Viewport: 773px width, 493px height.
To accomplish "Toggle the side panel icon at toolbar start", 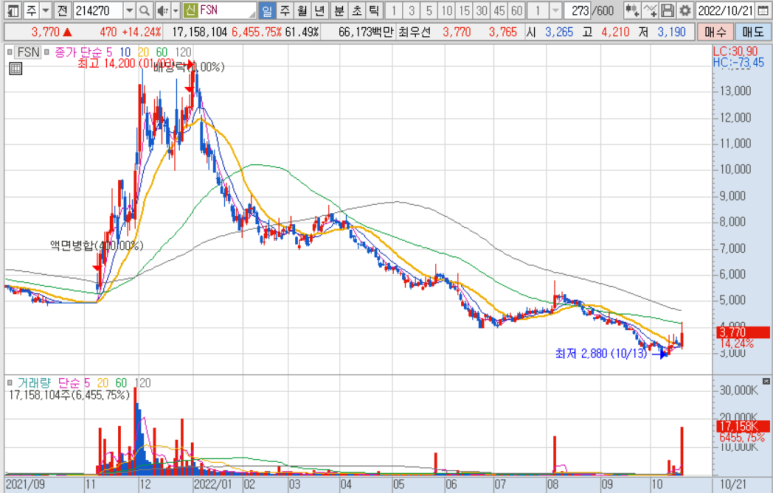I will [x=14, y=10].
